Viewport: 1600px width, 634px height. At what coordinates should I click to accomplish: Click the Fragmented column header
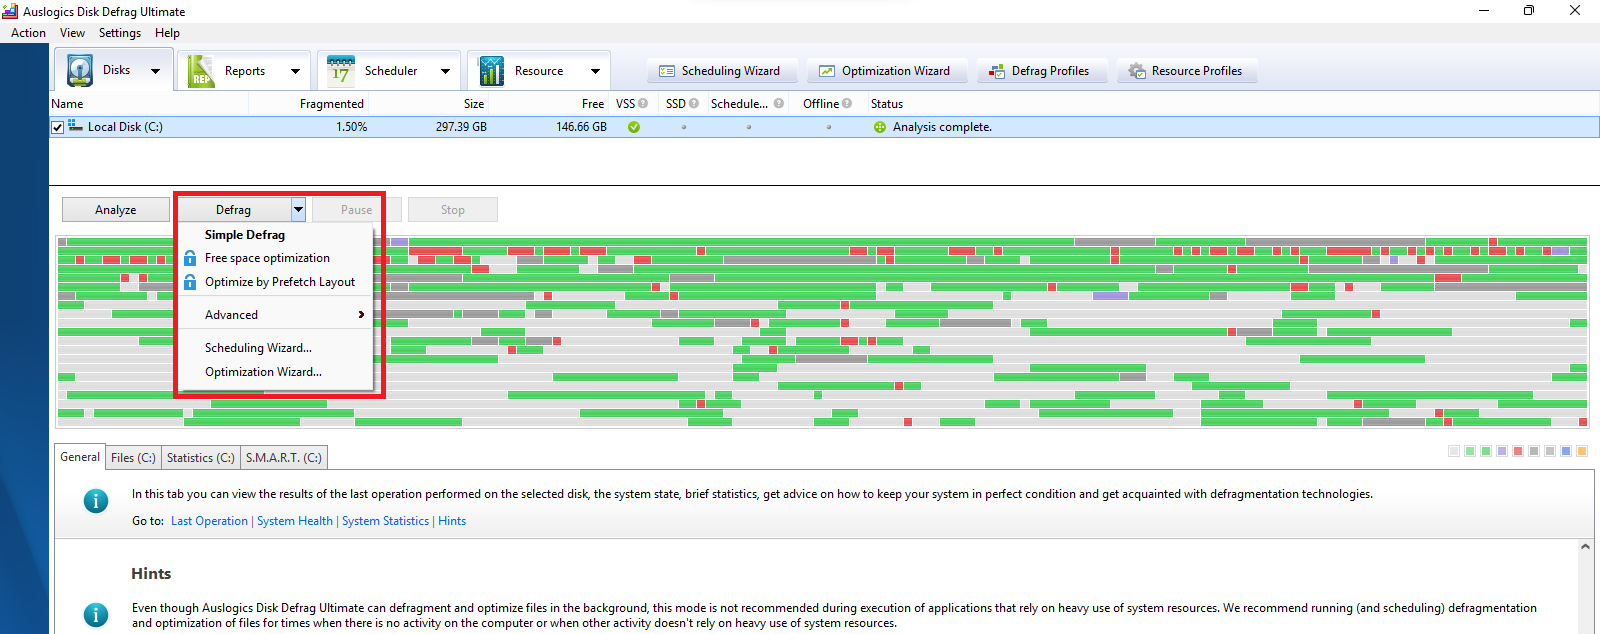coord(331,104)
